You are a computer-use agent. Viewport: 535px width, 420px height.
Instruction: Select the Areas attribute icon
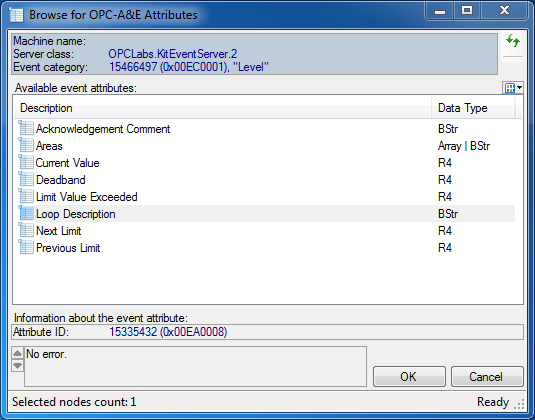coord(26,146)
